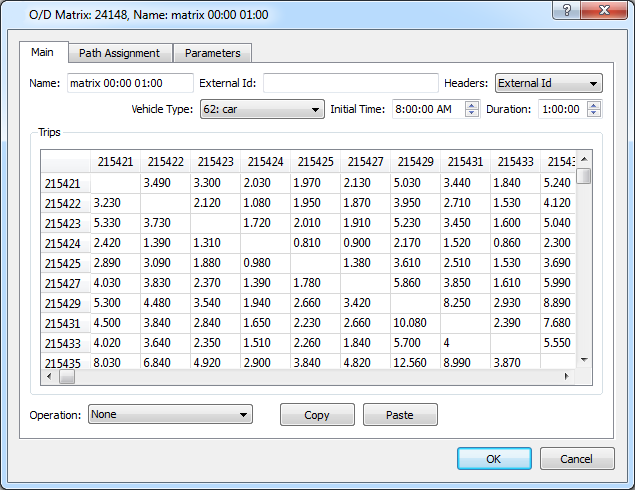Decrease Initial Time with down arrow
The width and height of the screenshot is (635, 490).
472,113
